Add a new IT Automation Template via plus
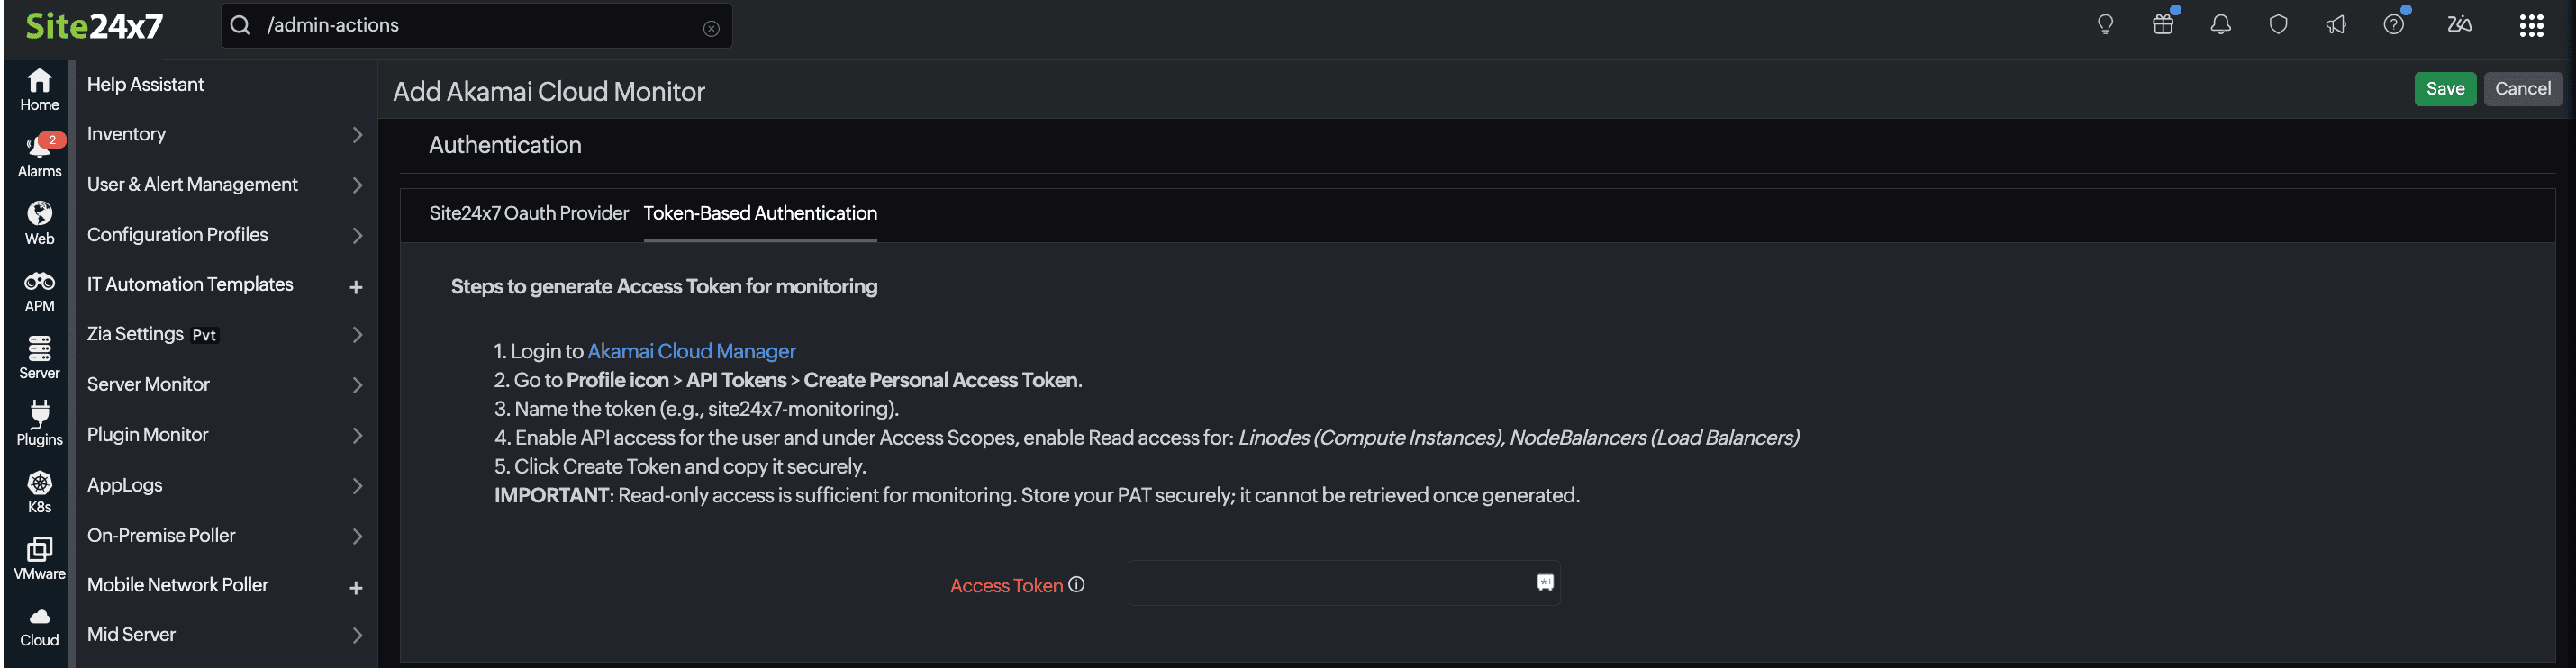The width and height of the screenshot is (2576, 668). (x=356, y=286)
